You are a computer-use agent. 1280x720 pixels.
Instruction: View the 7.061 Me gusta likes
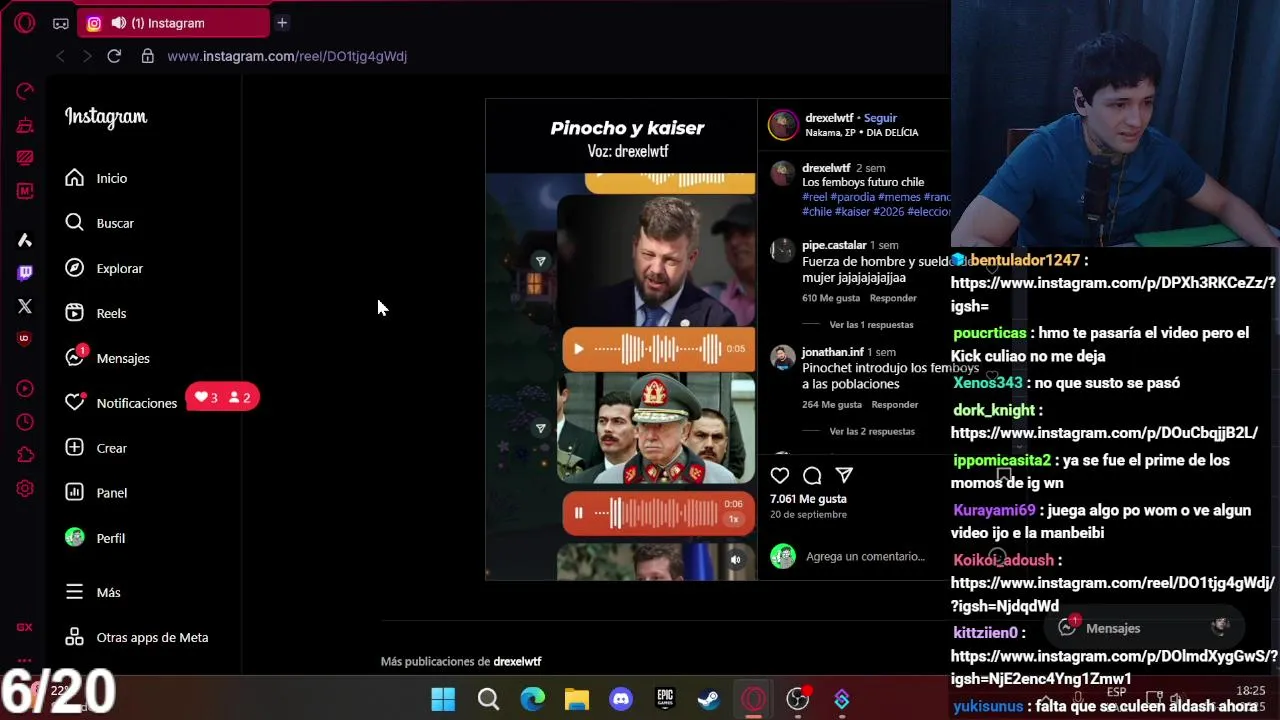tap(808, 498)
